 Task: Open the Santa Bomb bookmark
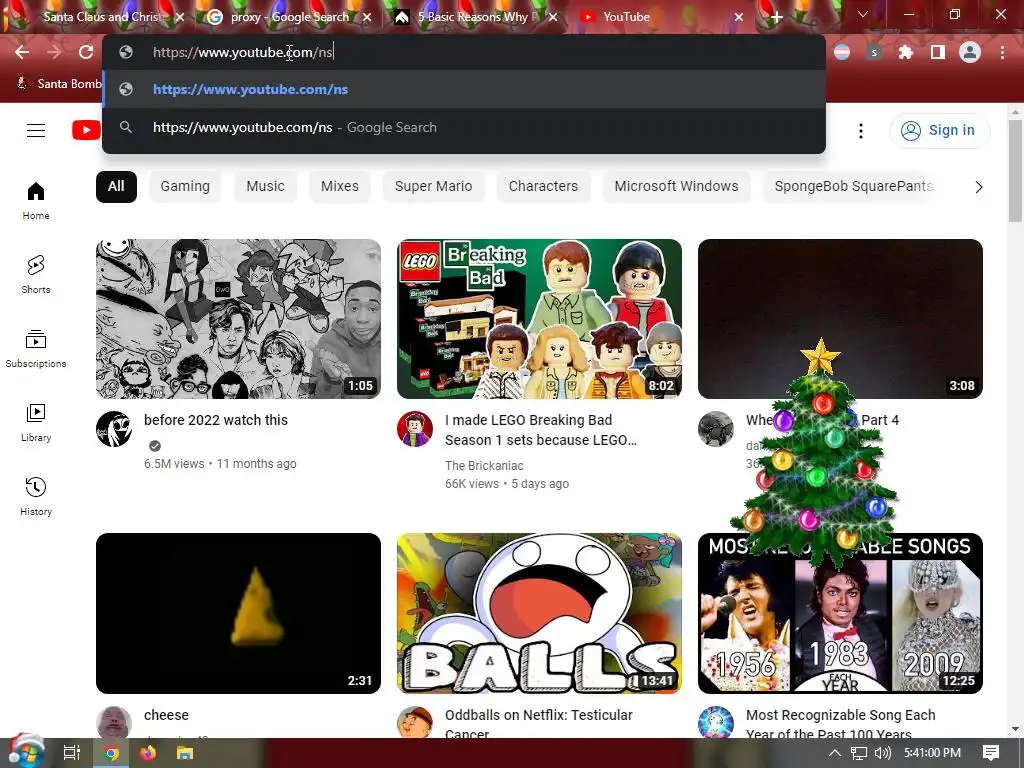click(x=59, y=84)
